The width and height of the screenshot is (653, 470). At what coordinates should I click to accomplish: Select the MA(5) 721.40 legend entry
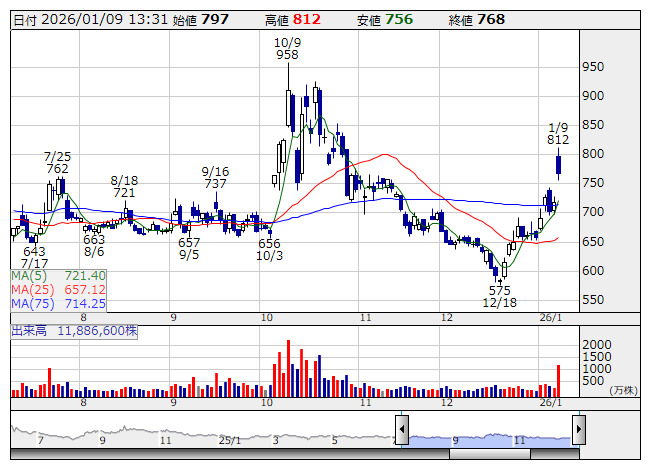pyautogui.click(x=58, y=275)
